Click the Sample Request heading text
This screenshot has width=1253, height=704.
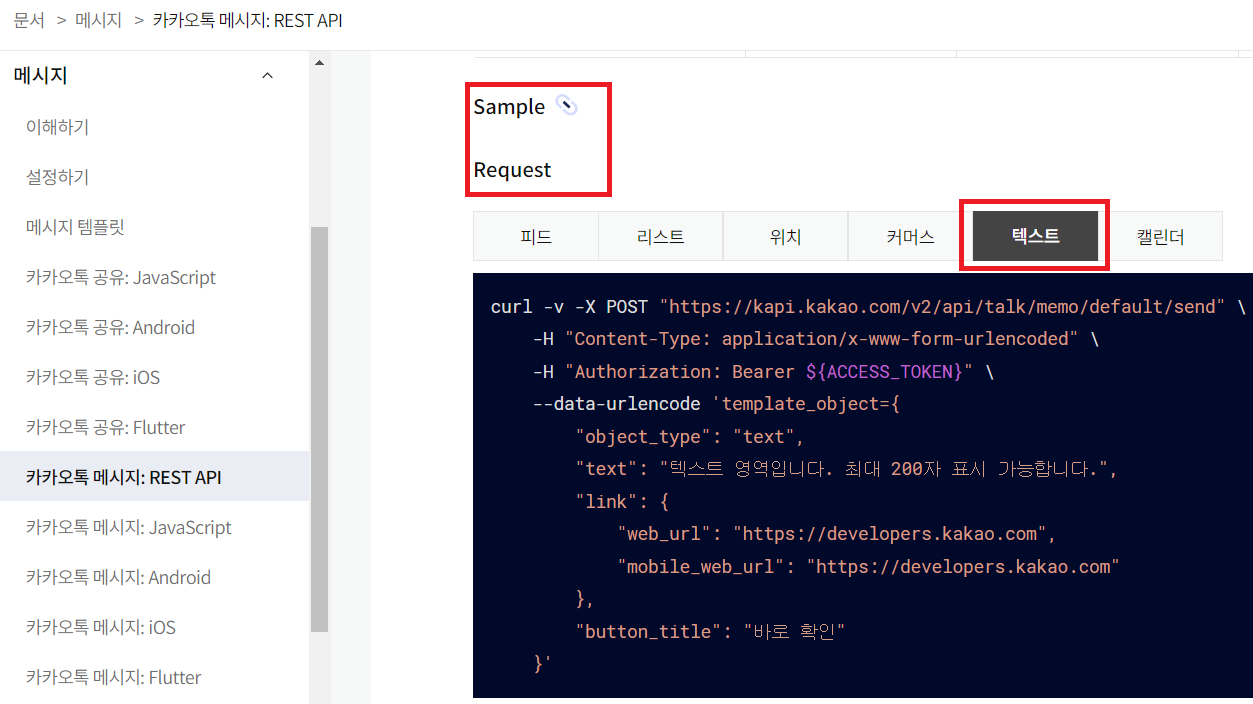pos(512,138)
